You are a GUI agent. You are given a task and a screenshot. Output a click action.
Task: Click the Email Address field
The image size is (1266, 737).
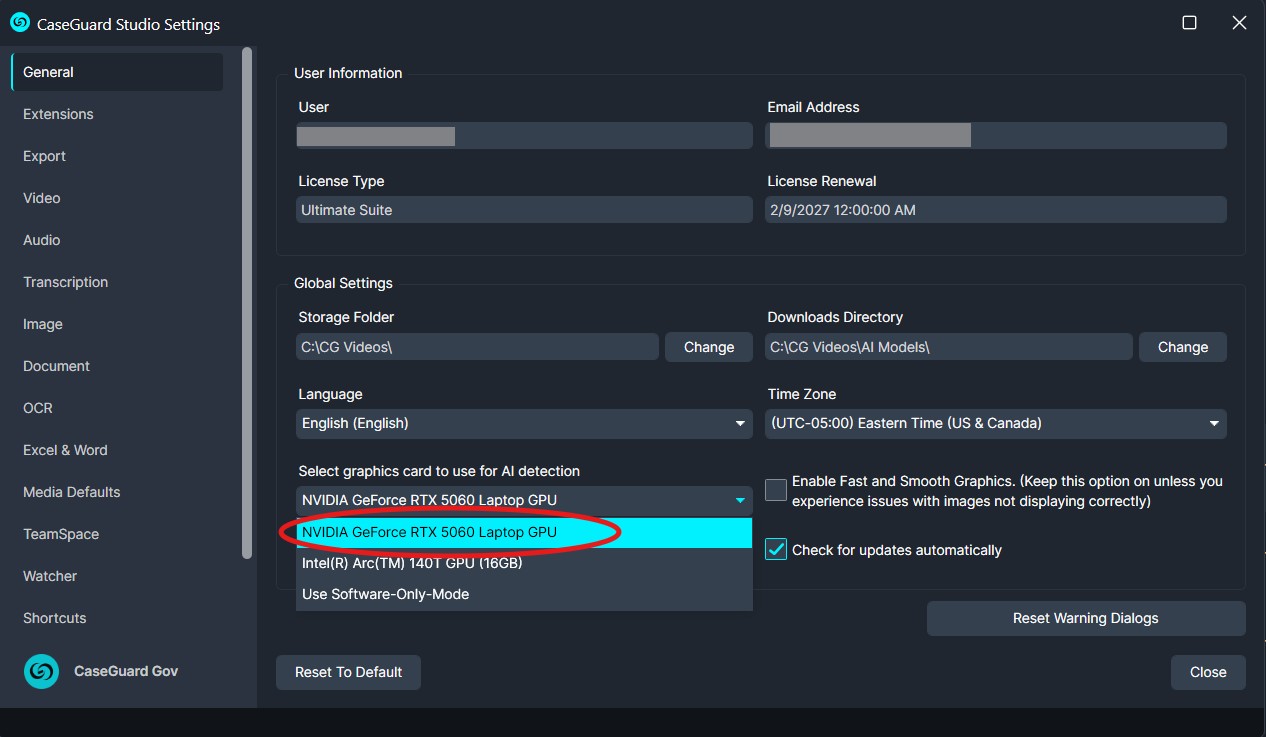[x=996, y=136]
